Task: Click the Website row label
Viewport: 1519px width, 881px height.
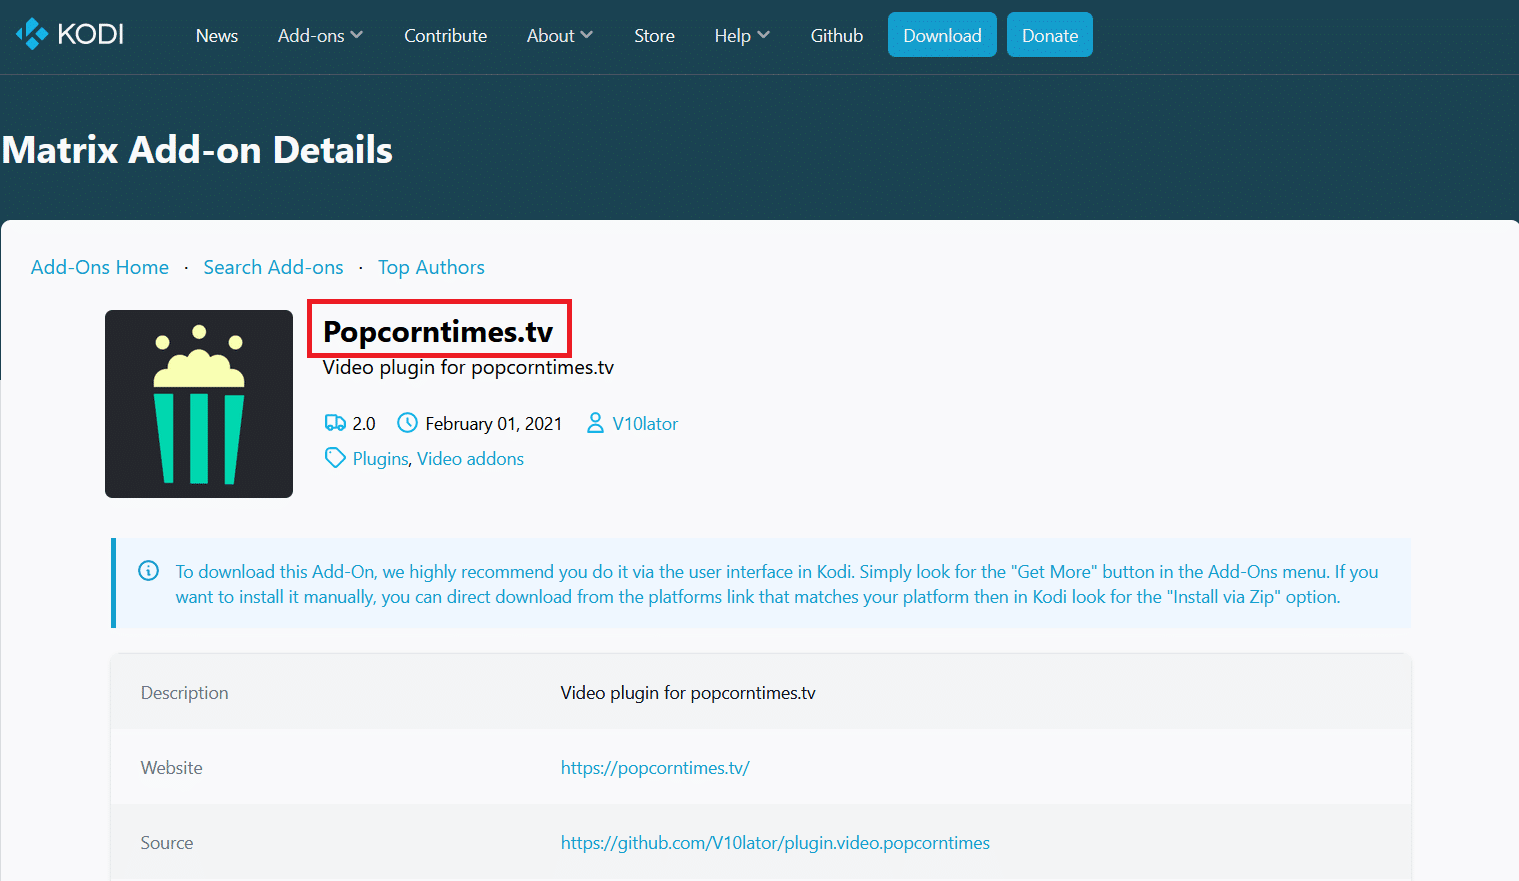Action: pos(172,768)
